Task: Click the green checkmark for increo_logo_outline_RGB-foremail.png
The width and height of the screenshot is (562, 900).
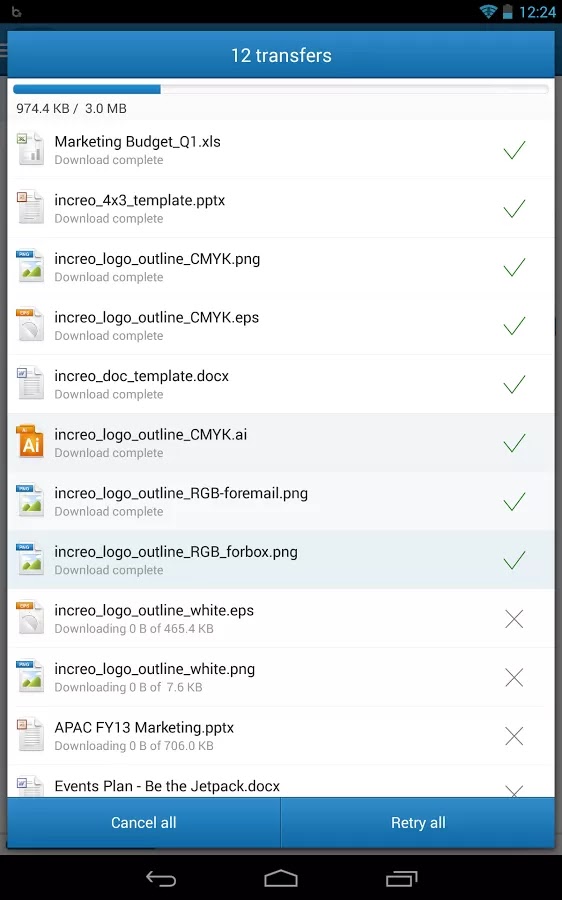Action: pyautogui.click(x=514, y=501)
